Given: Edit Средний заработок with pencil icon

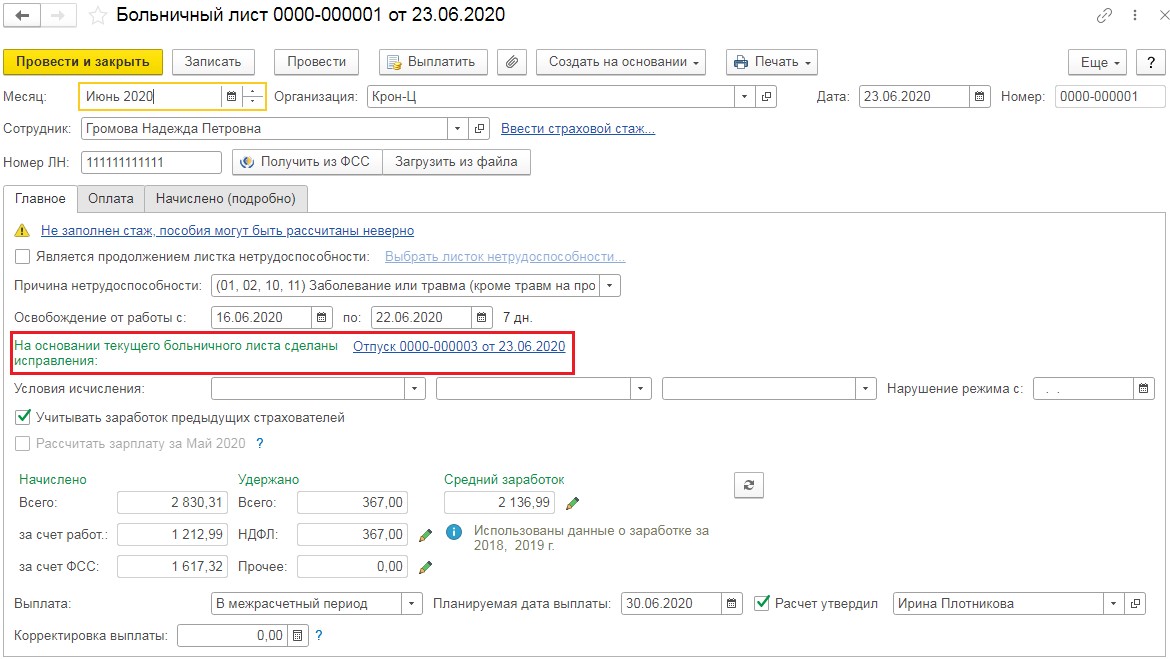Looking at the screenshot, I should point(572,502).
